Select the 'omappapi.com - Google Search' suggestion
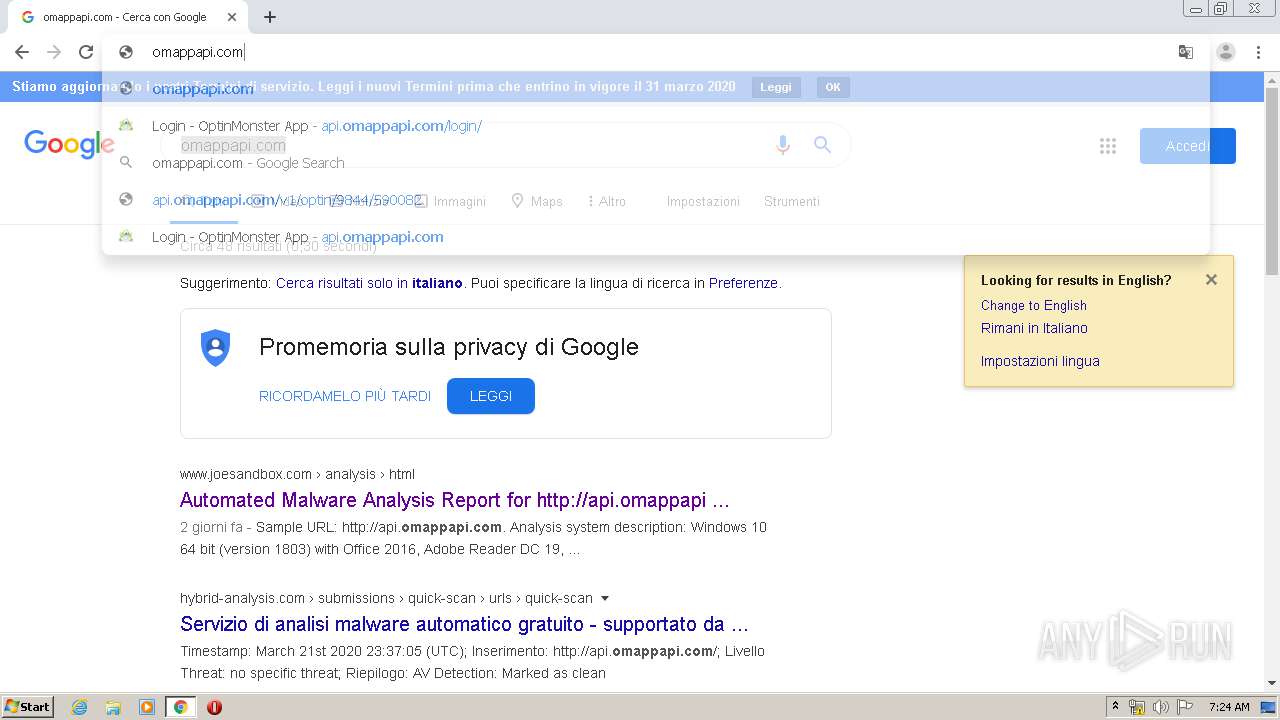 tap(655, 163)
